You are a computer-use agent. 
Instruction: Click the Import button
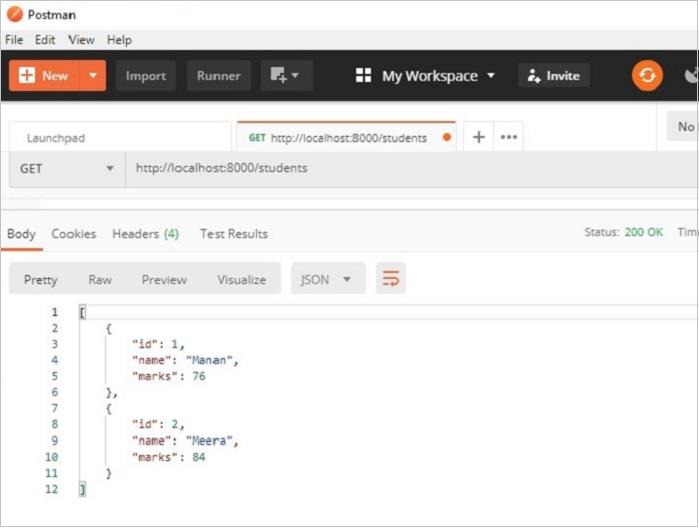(146, 76)
